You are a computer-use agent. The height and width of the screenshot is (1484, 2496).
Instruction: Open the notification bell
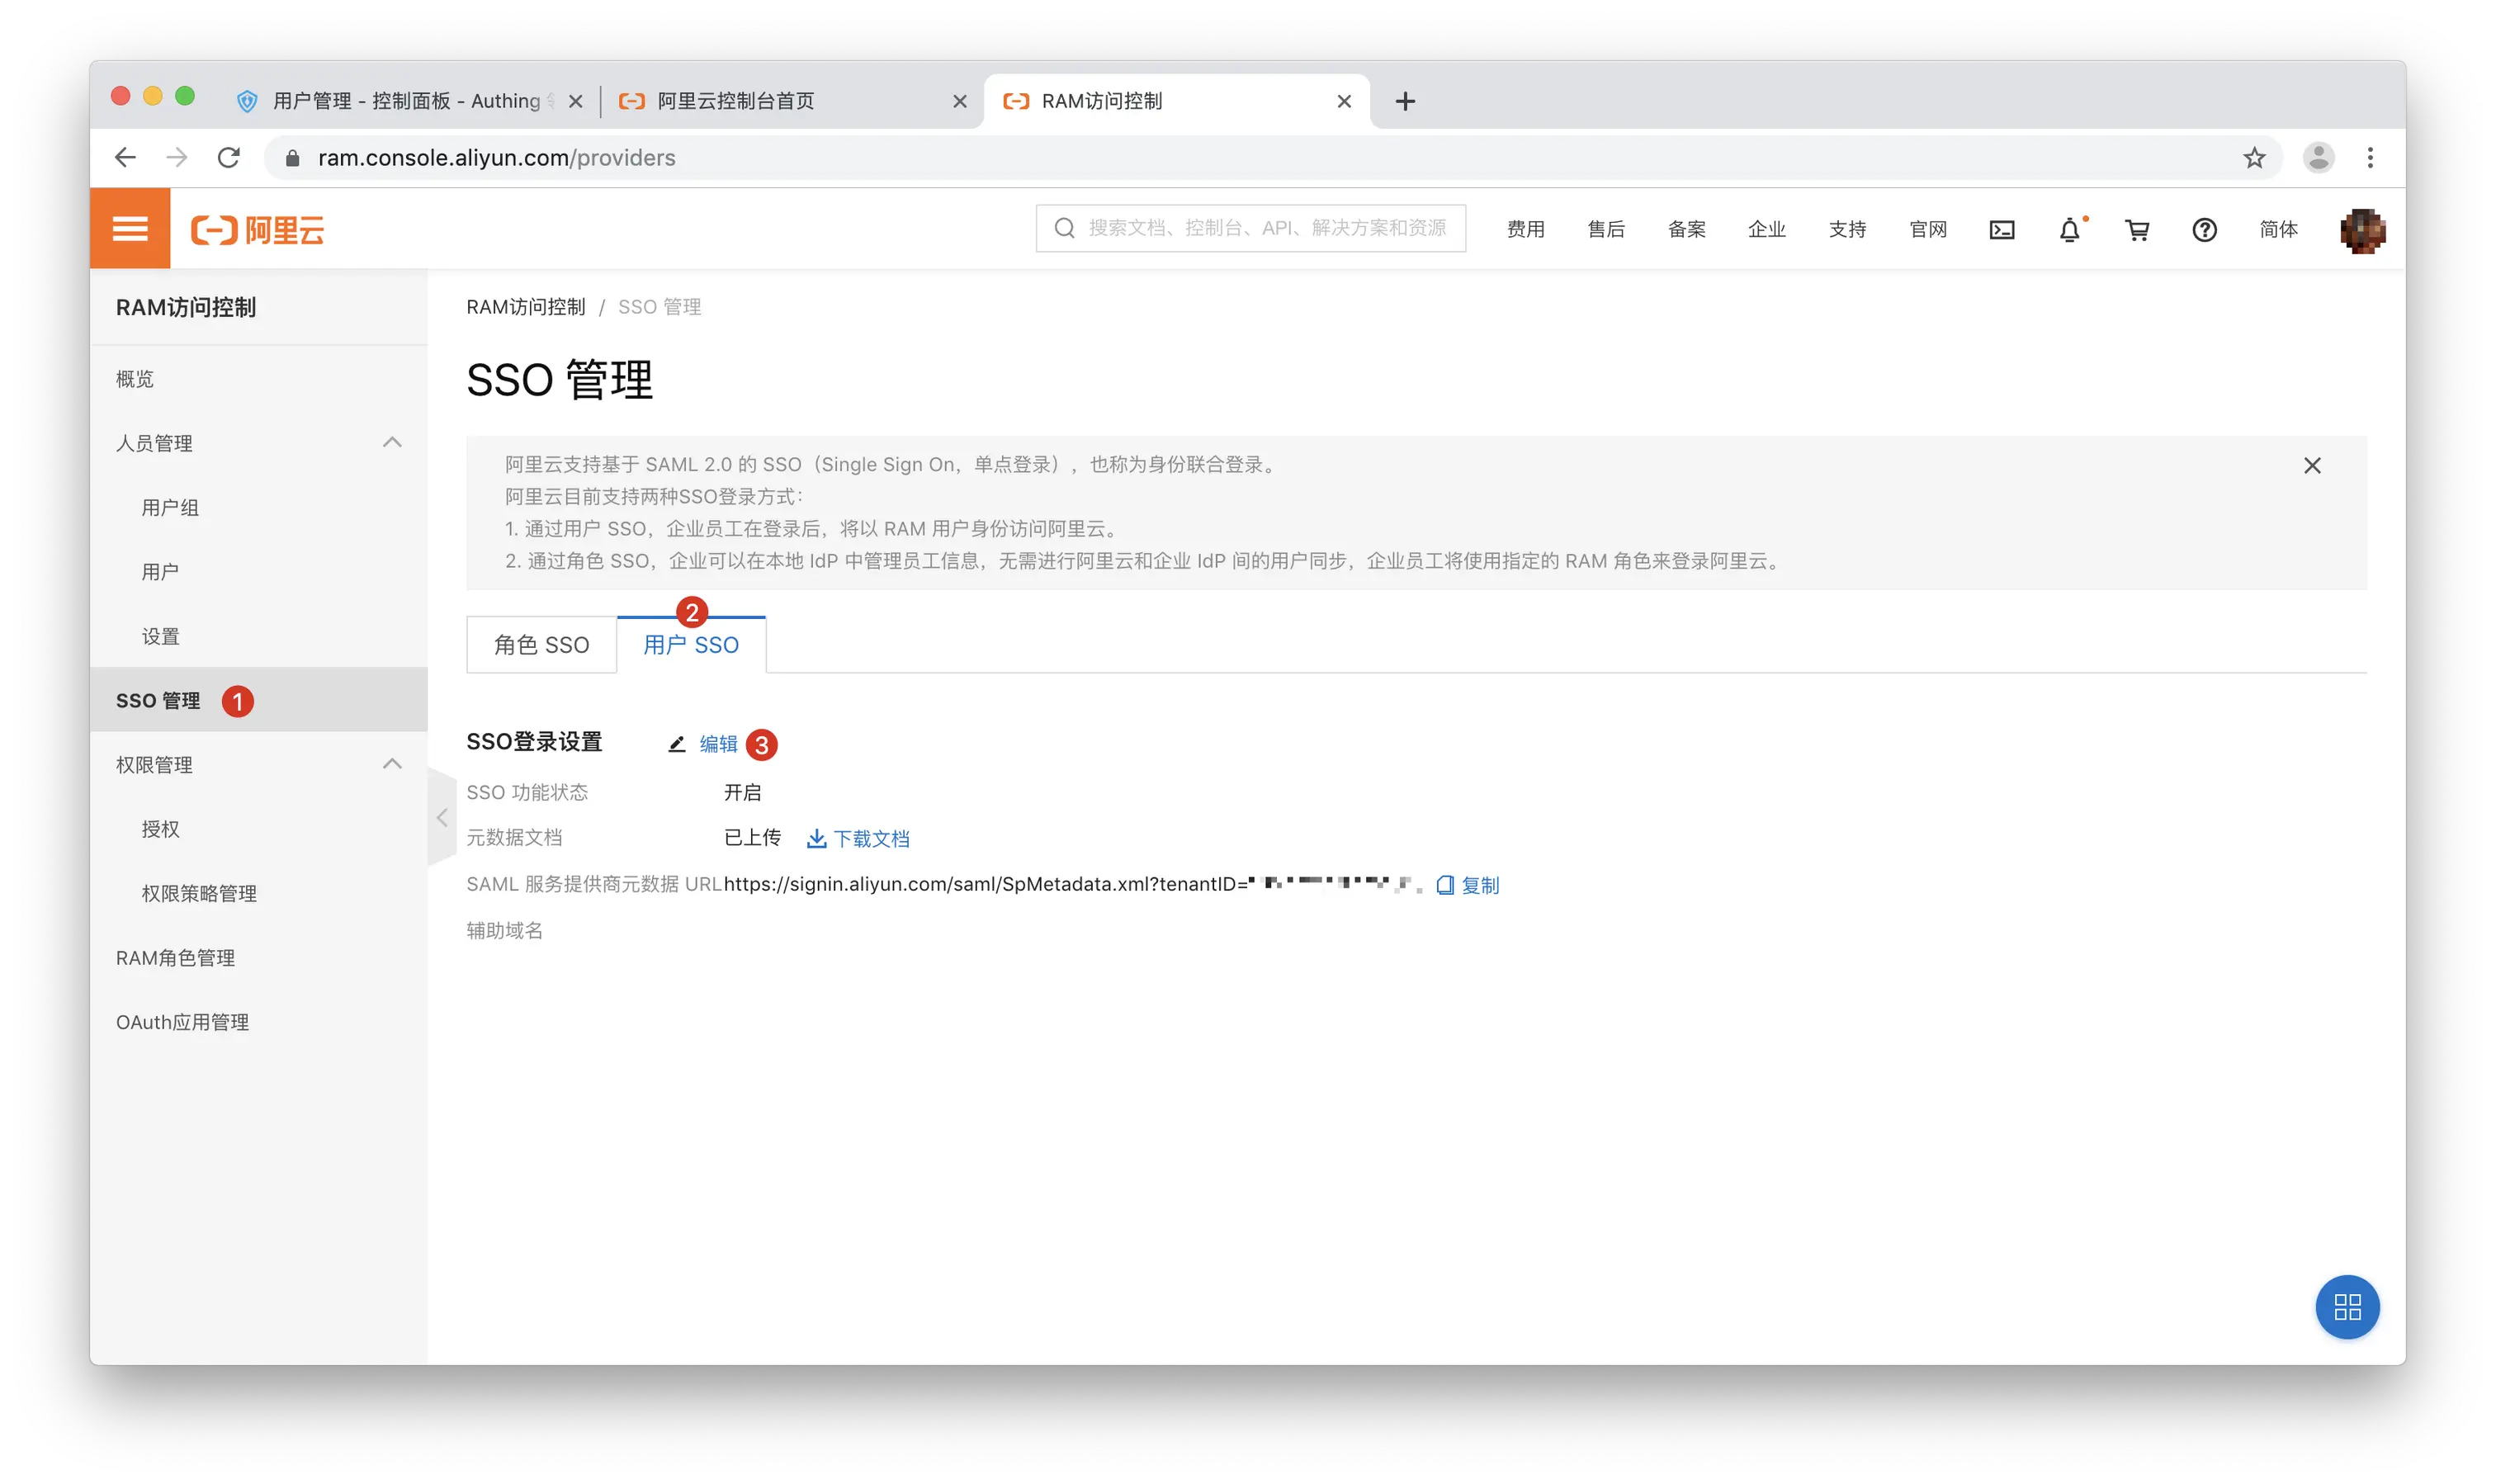pyautogui.click(x=2069, y=230)
